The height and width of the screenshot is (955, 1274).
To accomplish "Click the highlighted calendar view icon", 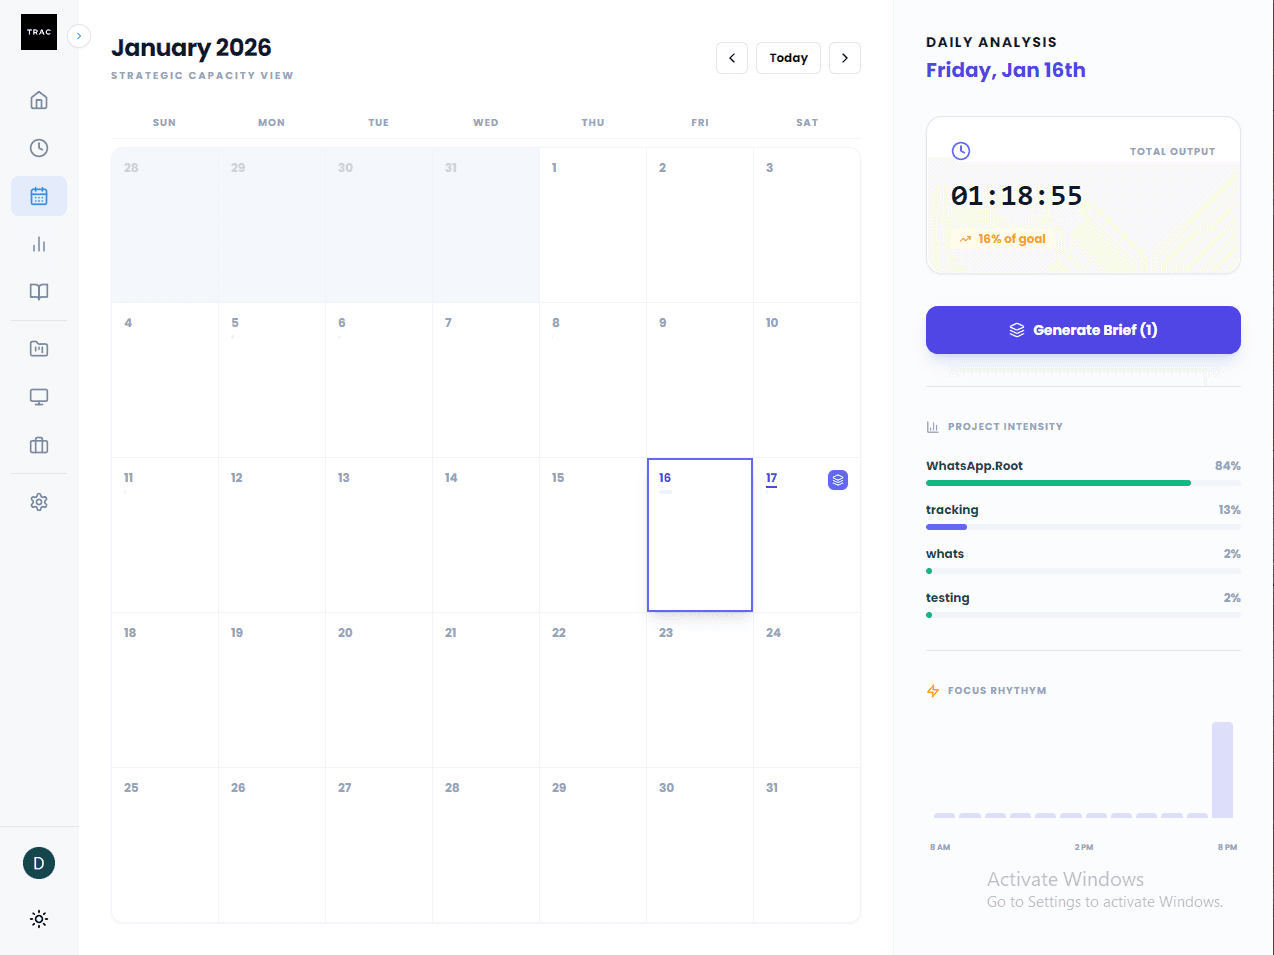I will click(x=38, y=195).
